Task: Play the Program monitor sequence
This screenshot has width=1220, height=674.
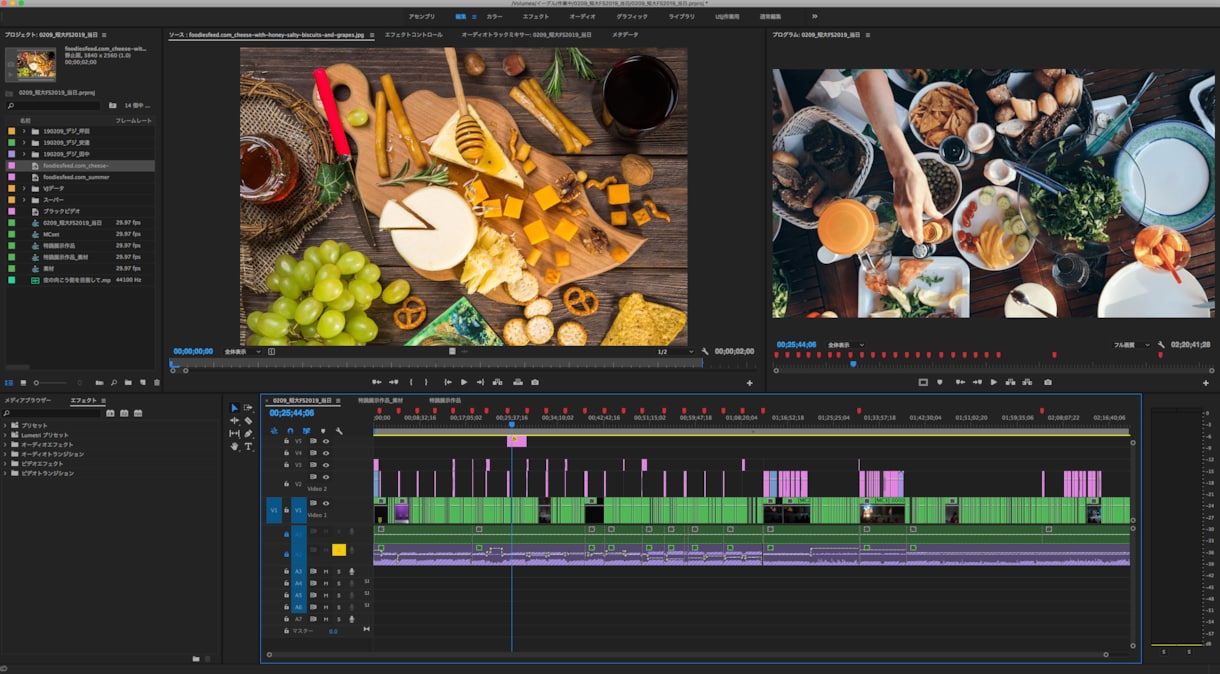Action: [x=993, y=382]
